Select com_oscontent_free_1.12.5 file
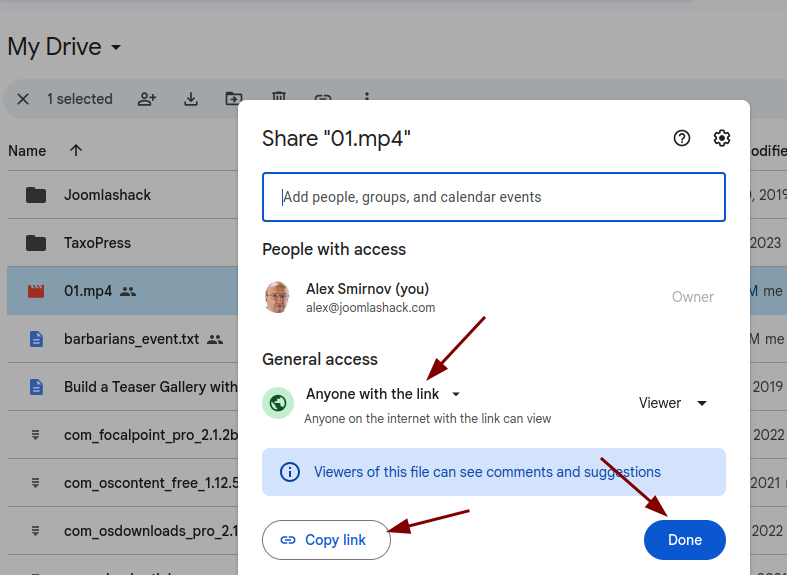787x575 pixels. tap(151, 483)
